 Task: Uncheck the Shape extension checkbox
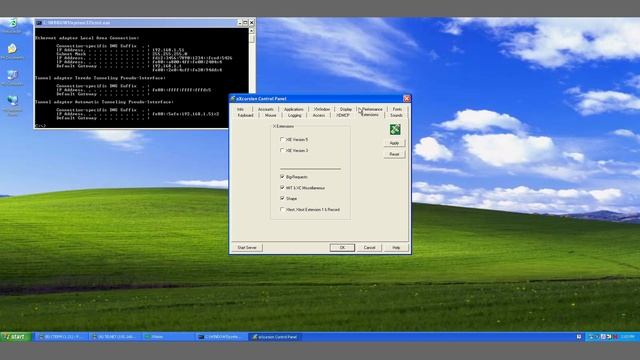[x=282, y=198]
